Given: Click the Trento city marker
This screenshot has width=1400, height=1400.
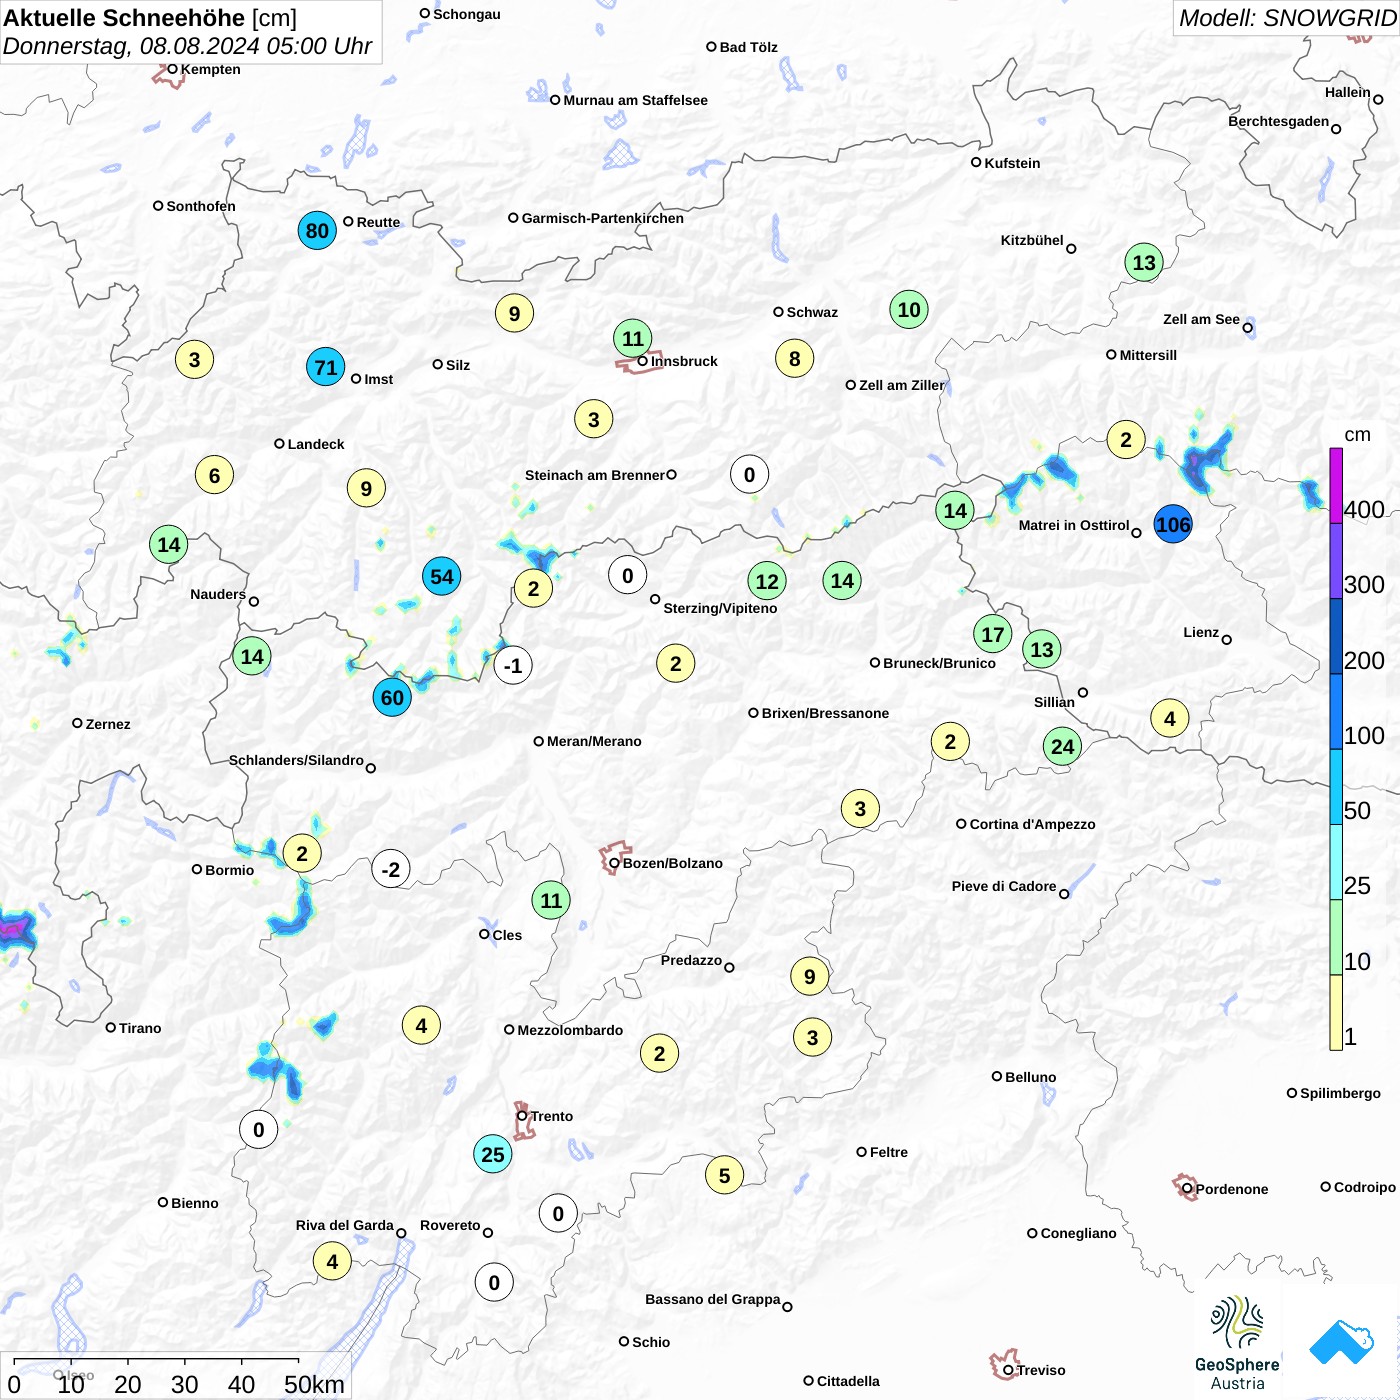Looking at the screenshot, I should pyautogui.click(x=522, y=1116).
